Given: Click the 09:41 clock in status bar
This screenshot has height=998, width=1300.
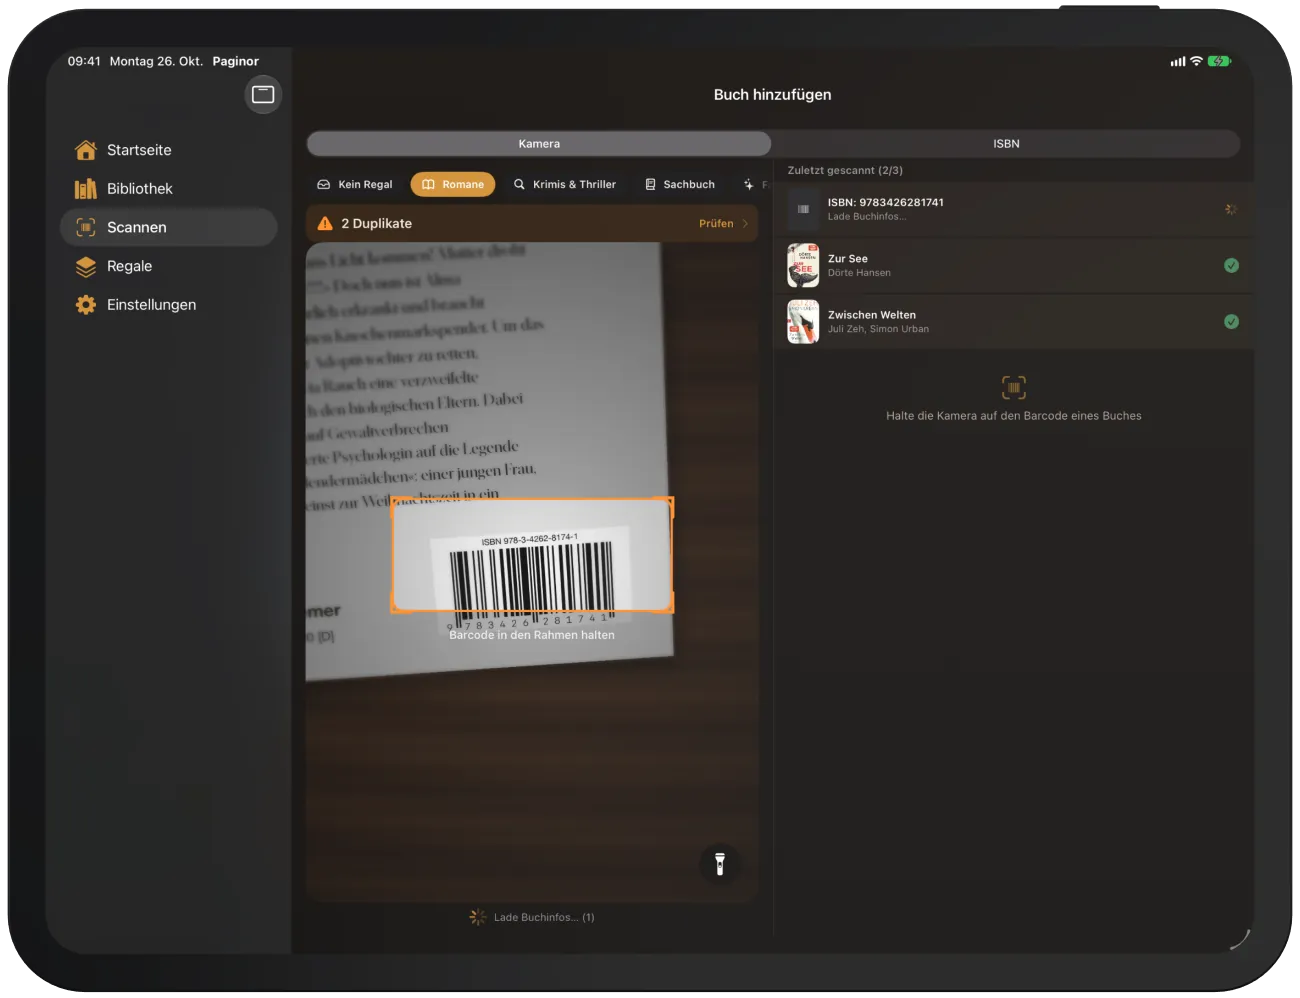Looking at the screenshot, I should [84, 61].
